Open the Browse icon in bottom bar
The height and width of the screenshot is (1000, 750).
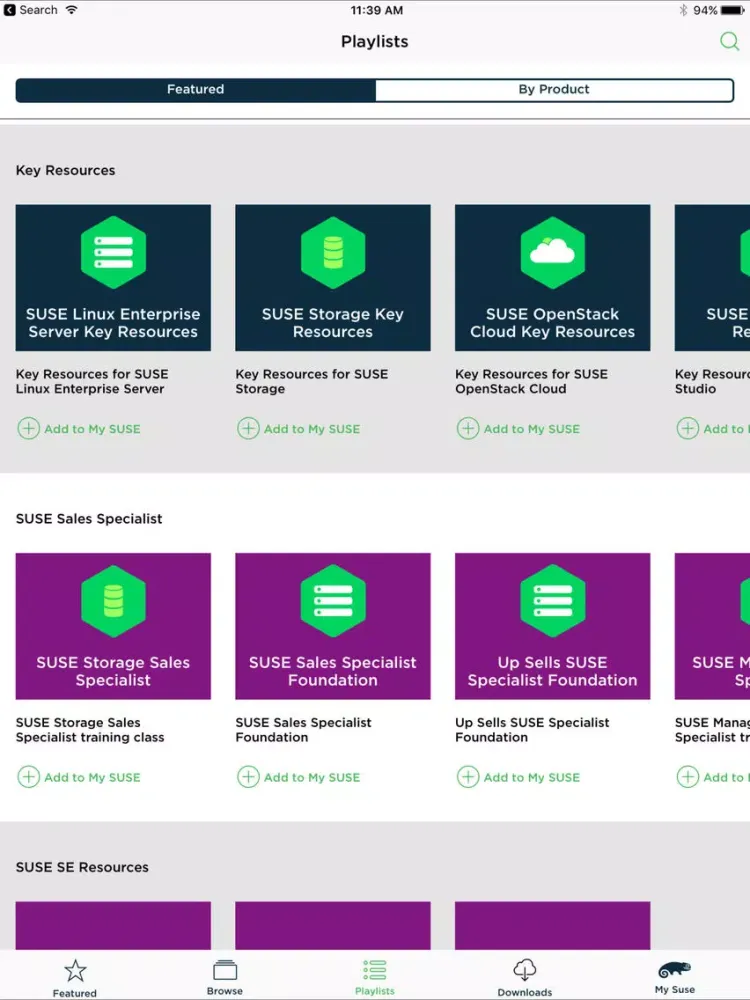[224, 970]
